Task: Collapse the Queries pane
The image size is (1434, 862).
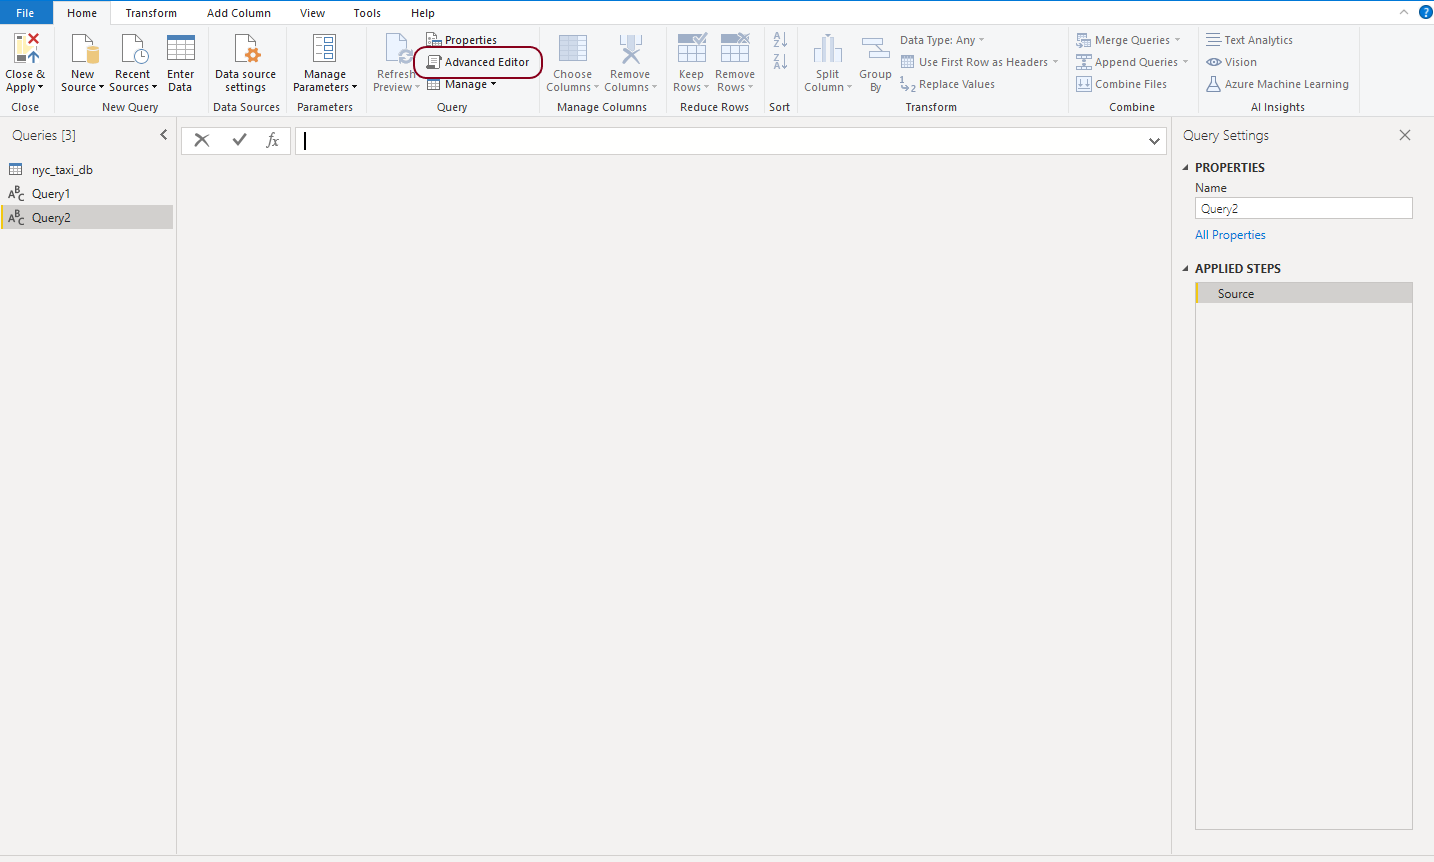Action: click(164, 135)
